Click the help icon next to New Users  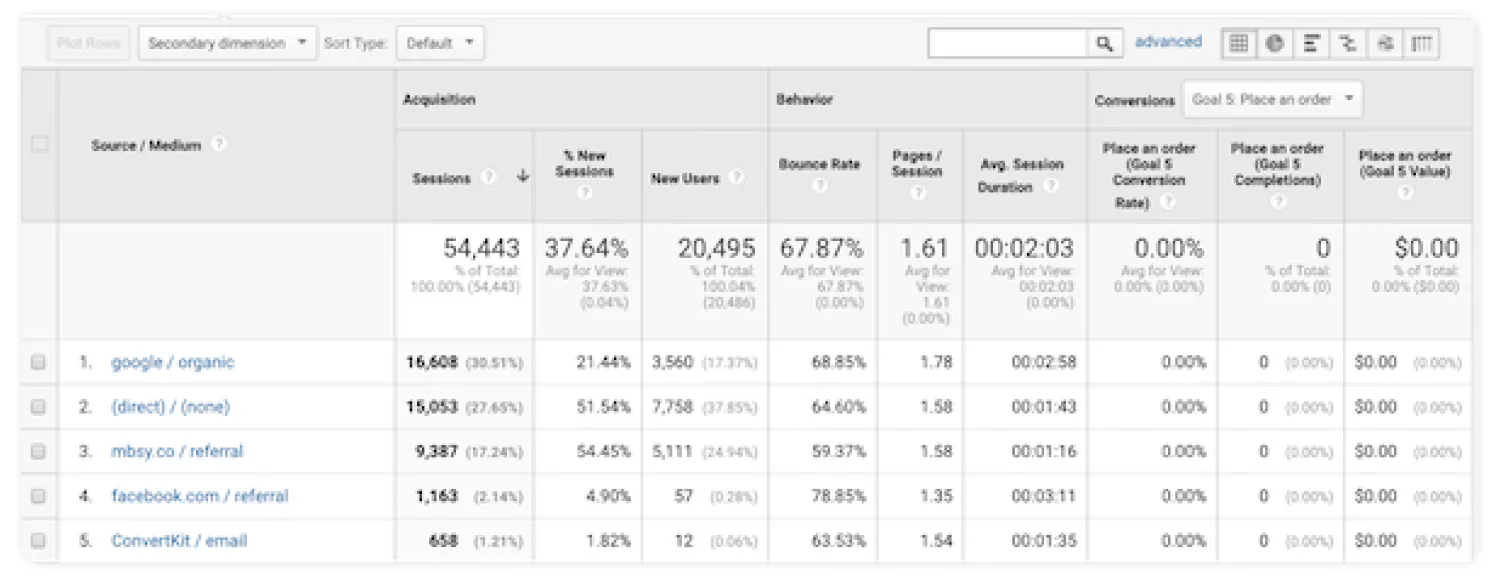[736, 178]
